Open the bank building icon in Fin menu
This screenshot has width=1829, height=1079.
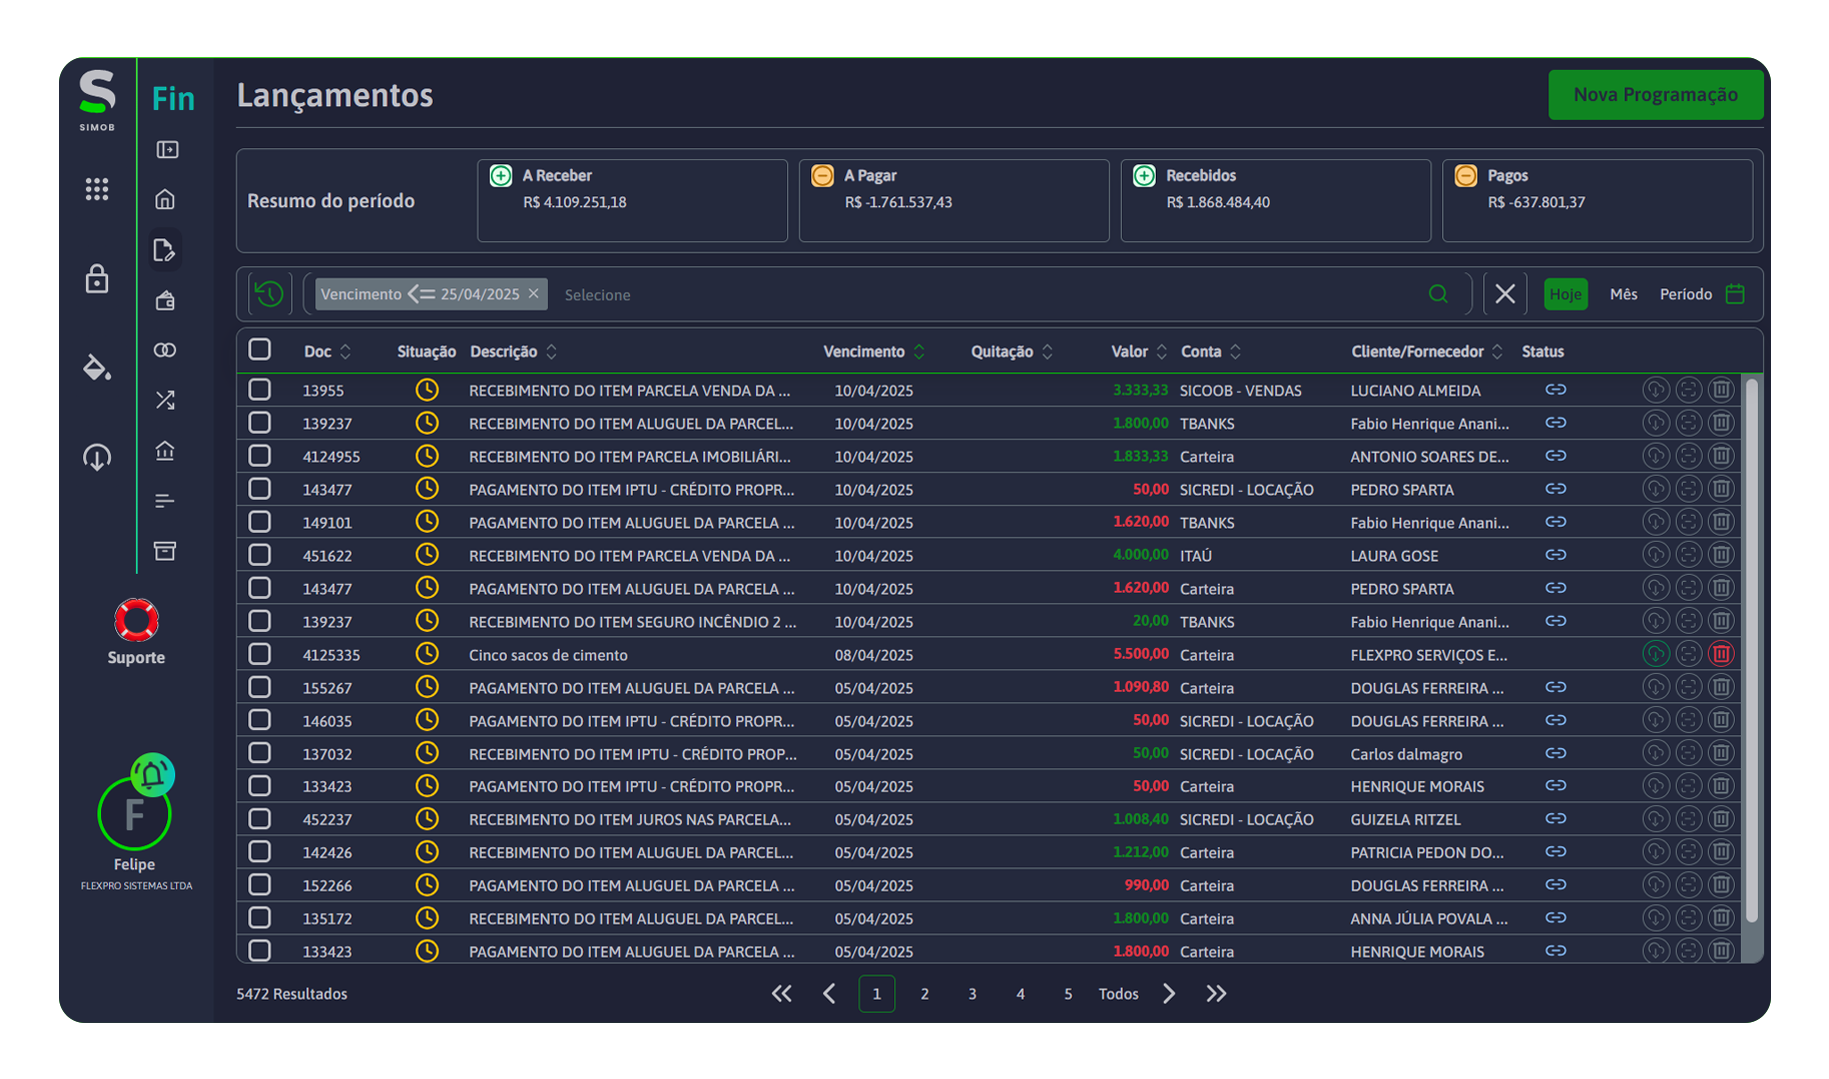pyautogui.click(x=166, y=450)
